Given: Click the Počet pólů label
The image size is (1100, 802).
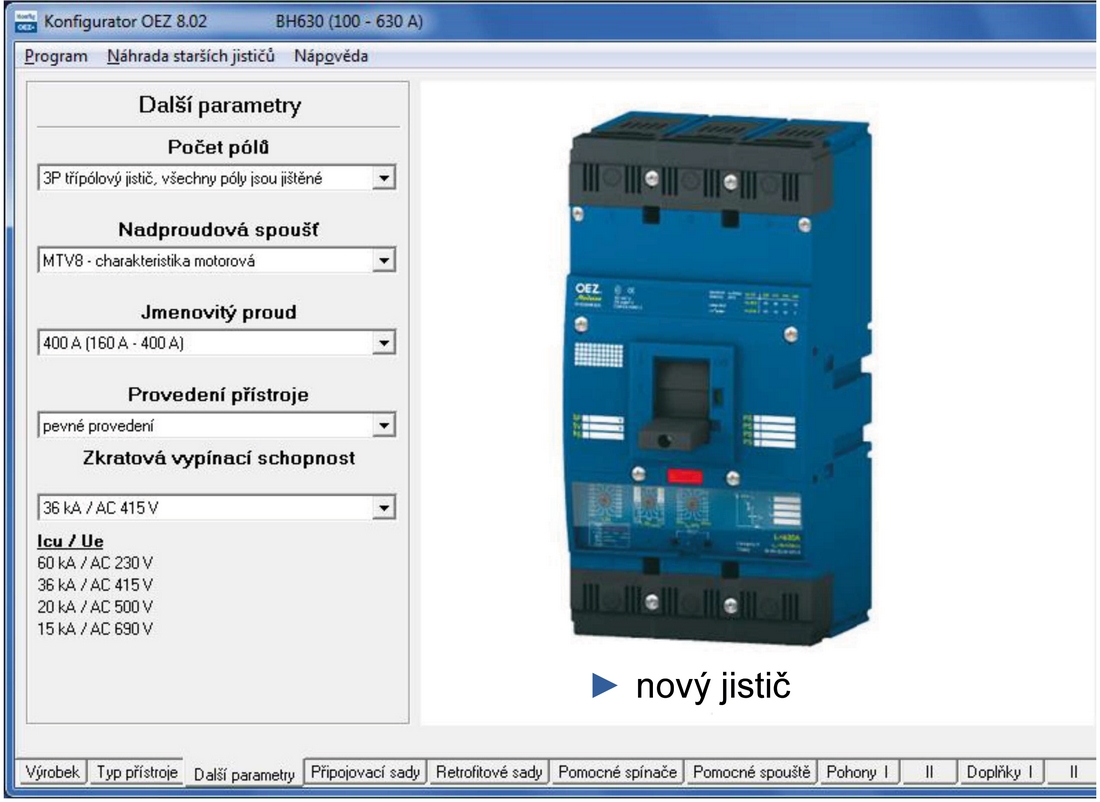Looking at the screenshot, I should tap(218, 147).
